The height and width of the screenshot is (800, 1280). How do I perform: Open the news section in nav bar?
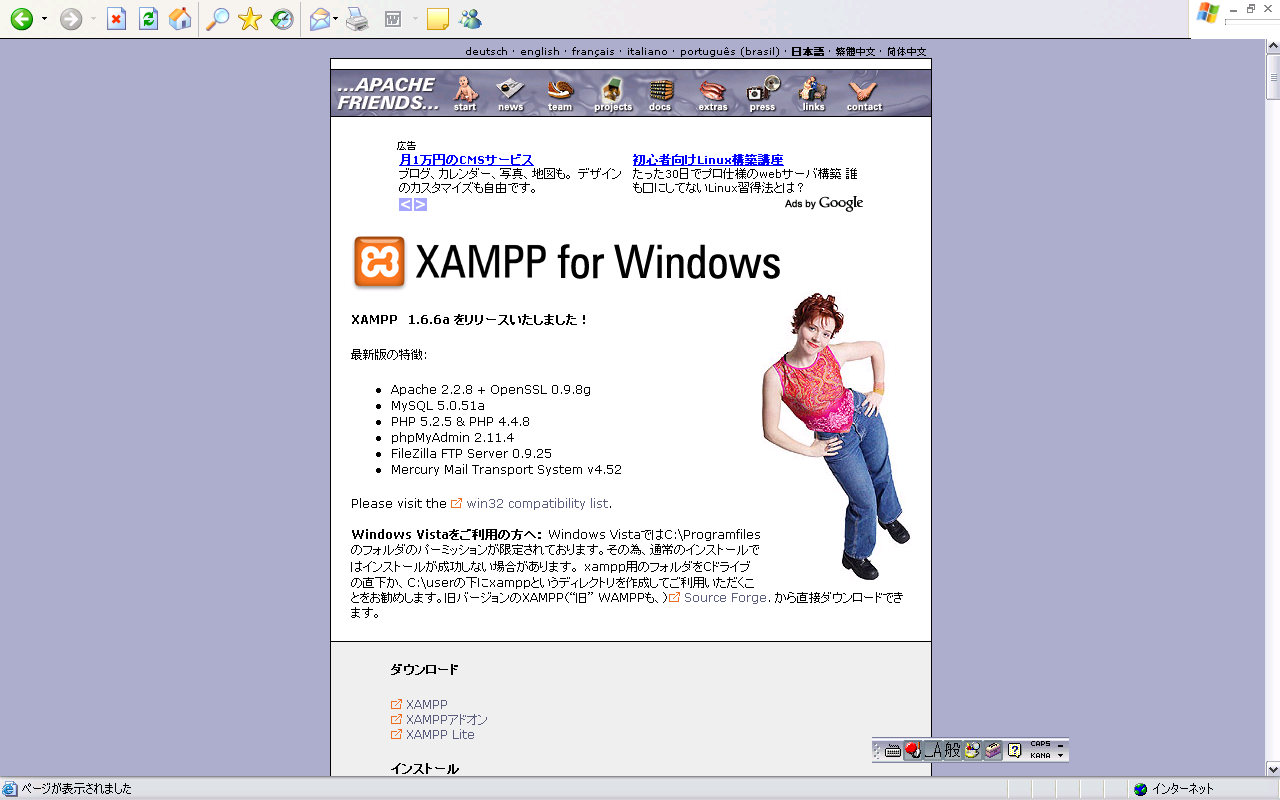pyautogui.click(x=511, y=93)
